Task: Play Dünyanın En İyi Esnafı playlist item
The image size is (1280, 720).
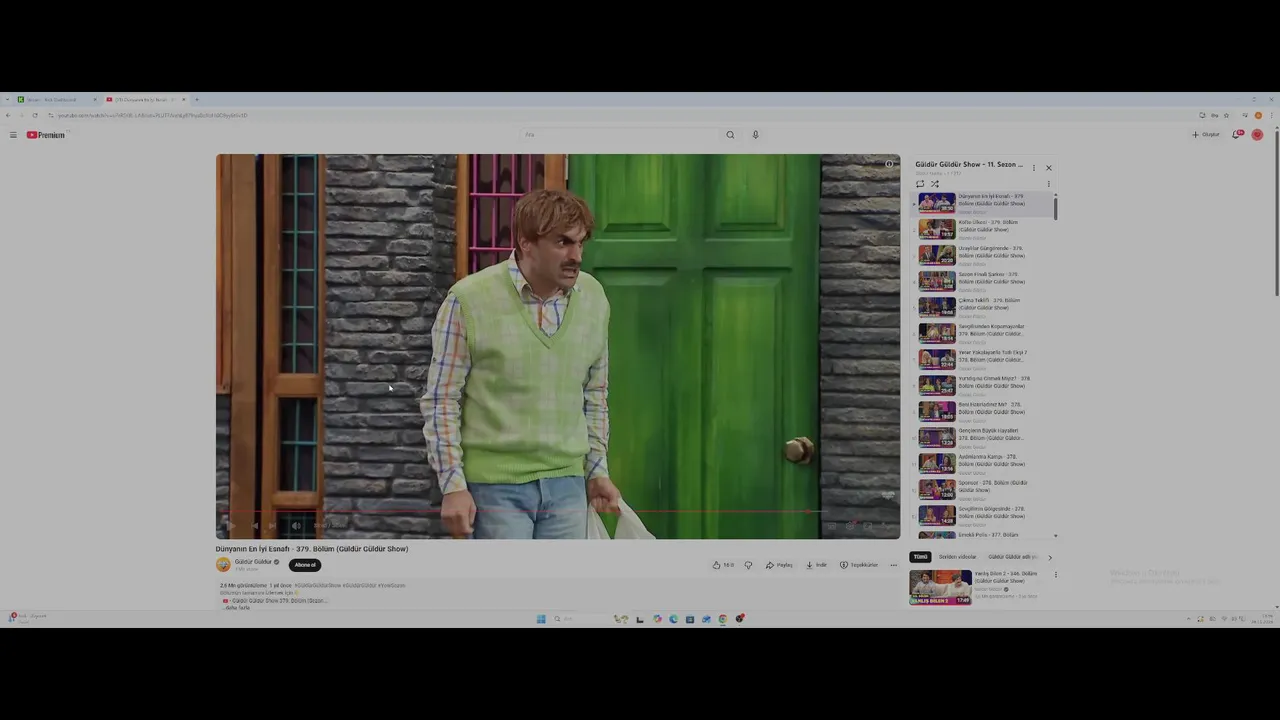Action: pos(984,203)
